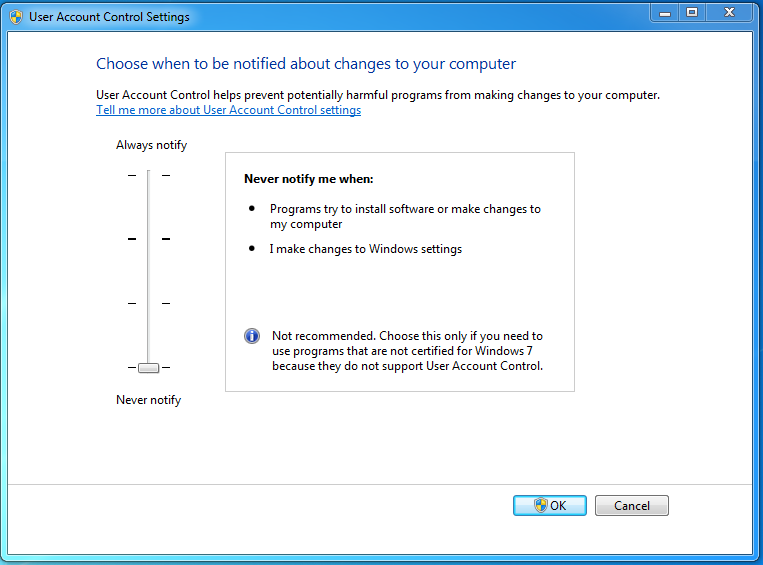Confirm the settings with the OK button

click(549, 505)
